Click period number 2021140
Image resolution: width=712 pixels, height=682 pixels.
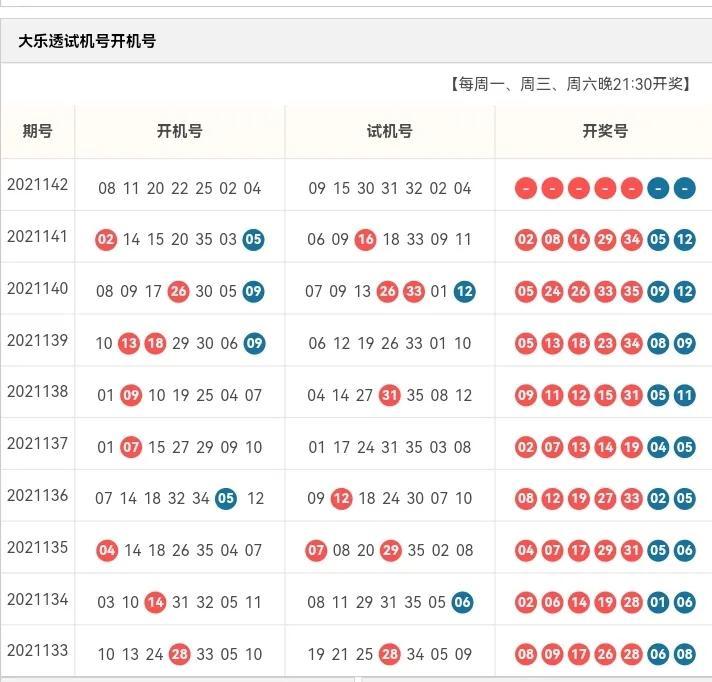[38, 288]
